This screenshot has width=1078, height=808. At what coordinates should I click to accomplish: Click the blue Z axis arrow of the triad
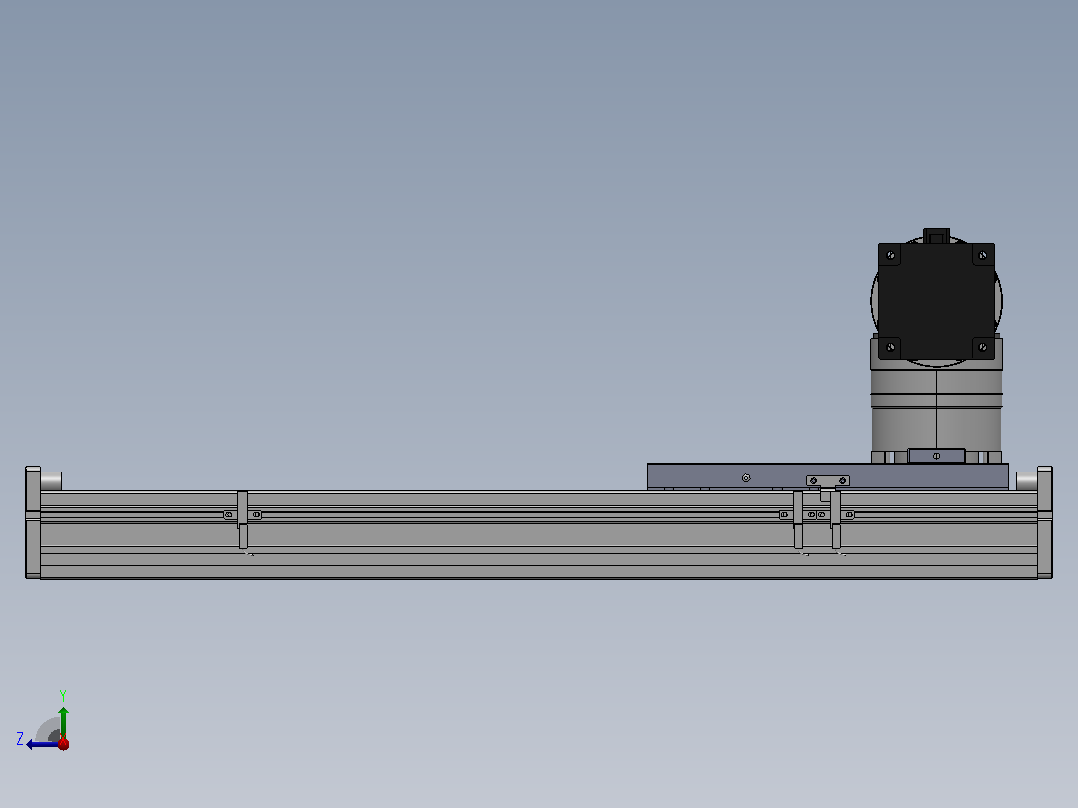tap(41, 744)
